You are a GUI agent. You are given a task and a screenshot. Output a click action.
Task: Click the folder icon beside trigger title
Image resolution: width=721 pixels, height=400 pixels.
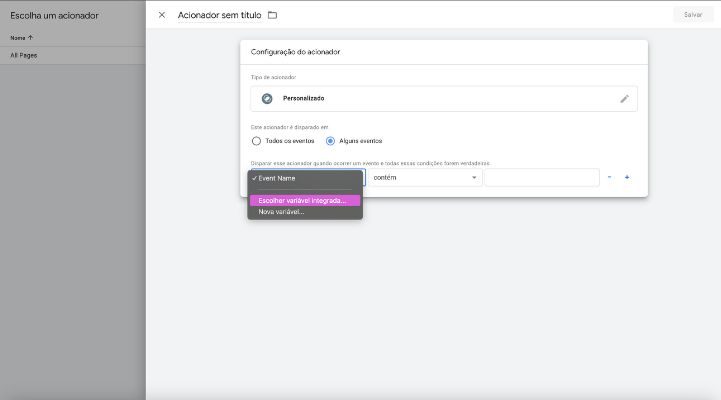pos(273,15)
